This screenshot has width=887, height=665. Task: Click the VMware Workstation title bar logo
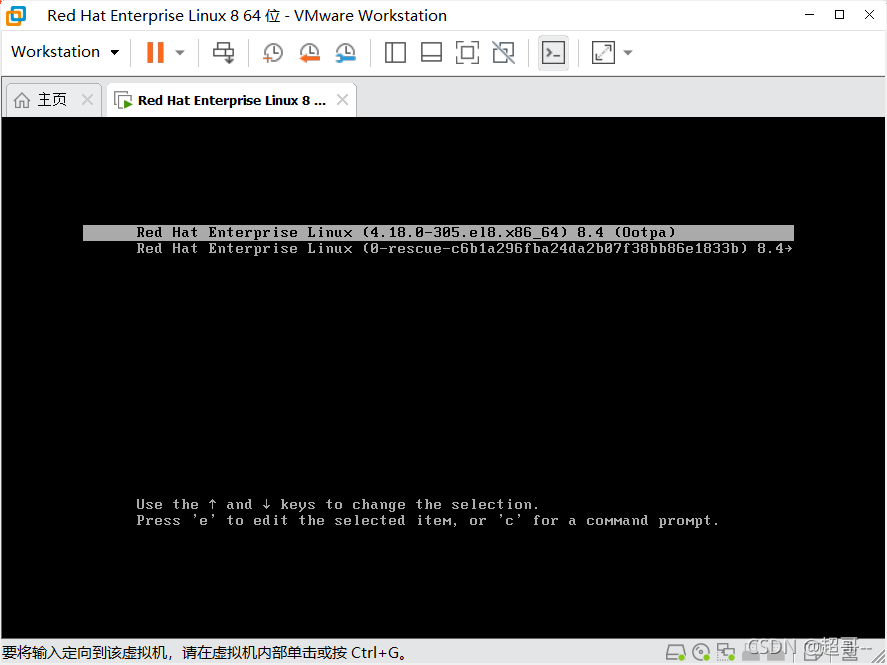click(16, 15)
